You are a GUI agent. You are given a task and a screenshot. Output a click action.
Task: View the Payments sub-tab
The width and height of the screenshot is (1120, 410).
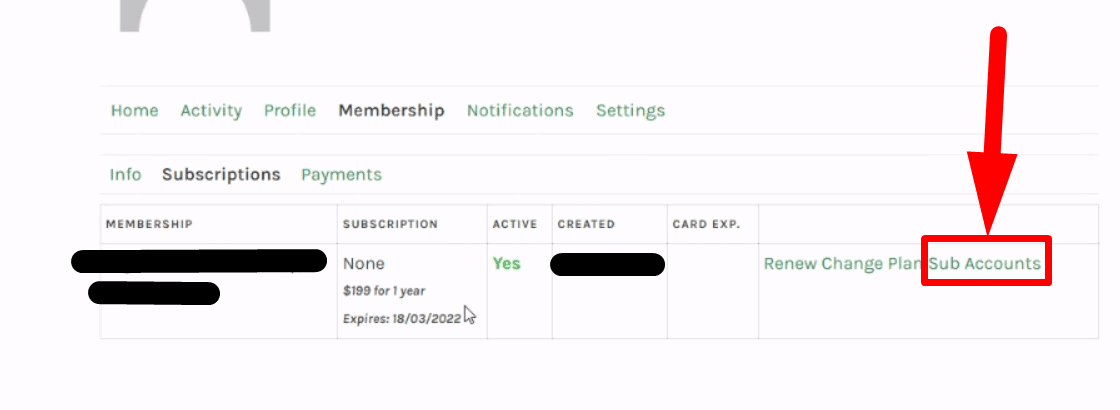click(x=341, y=174)
